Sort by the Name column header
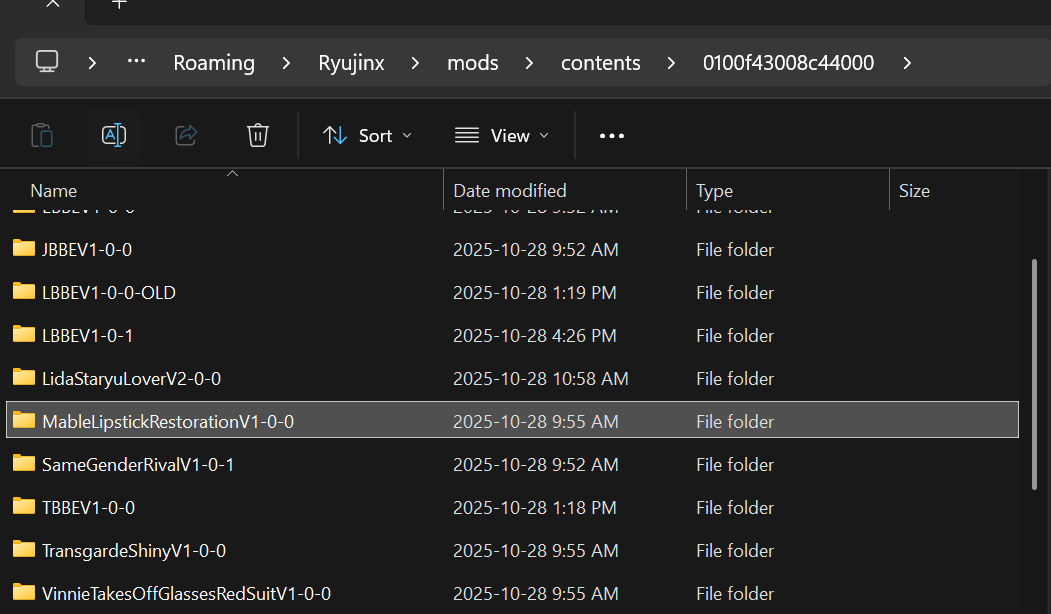Viewport: 1051px width, 614px height. (54, 191)
